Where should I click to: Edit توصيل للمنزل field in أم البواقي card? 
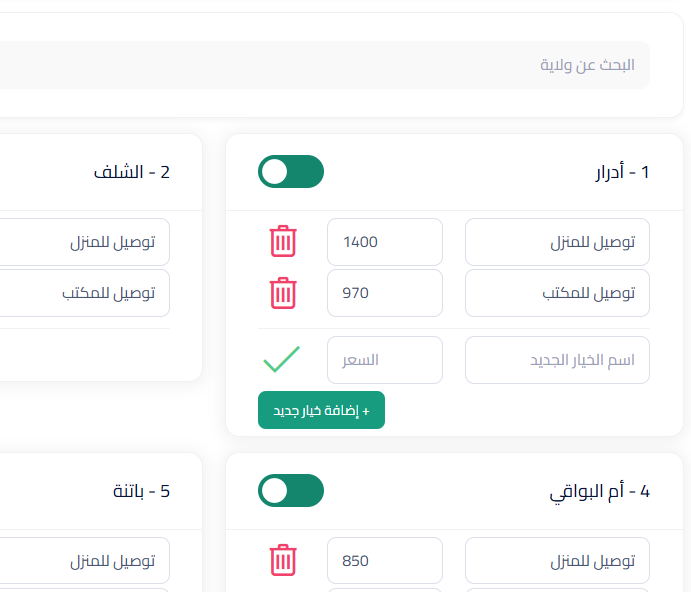(x=557, y=561)
